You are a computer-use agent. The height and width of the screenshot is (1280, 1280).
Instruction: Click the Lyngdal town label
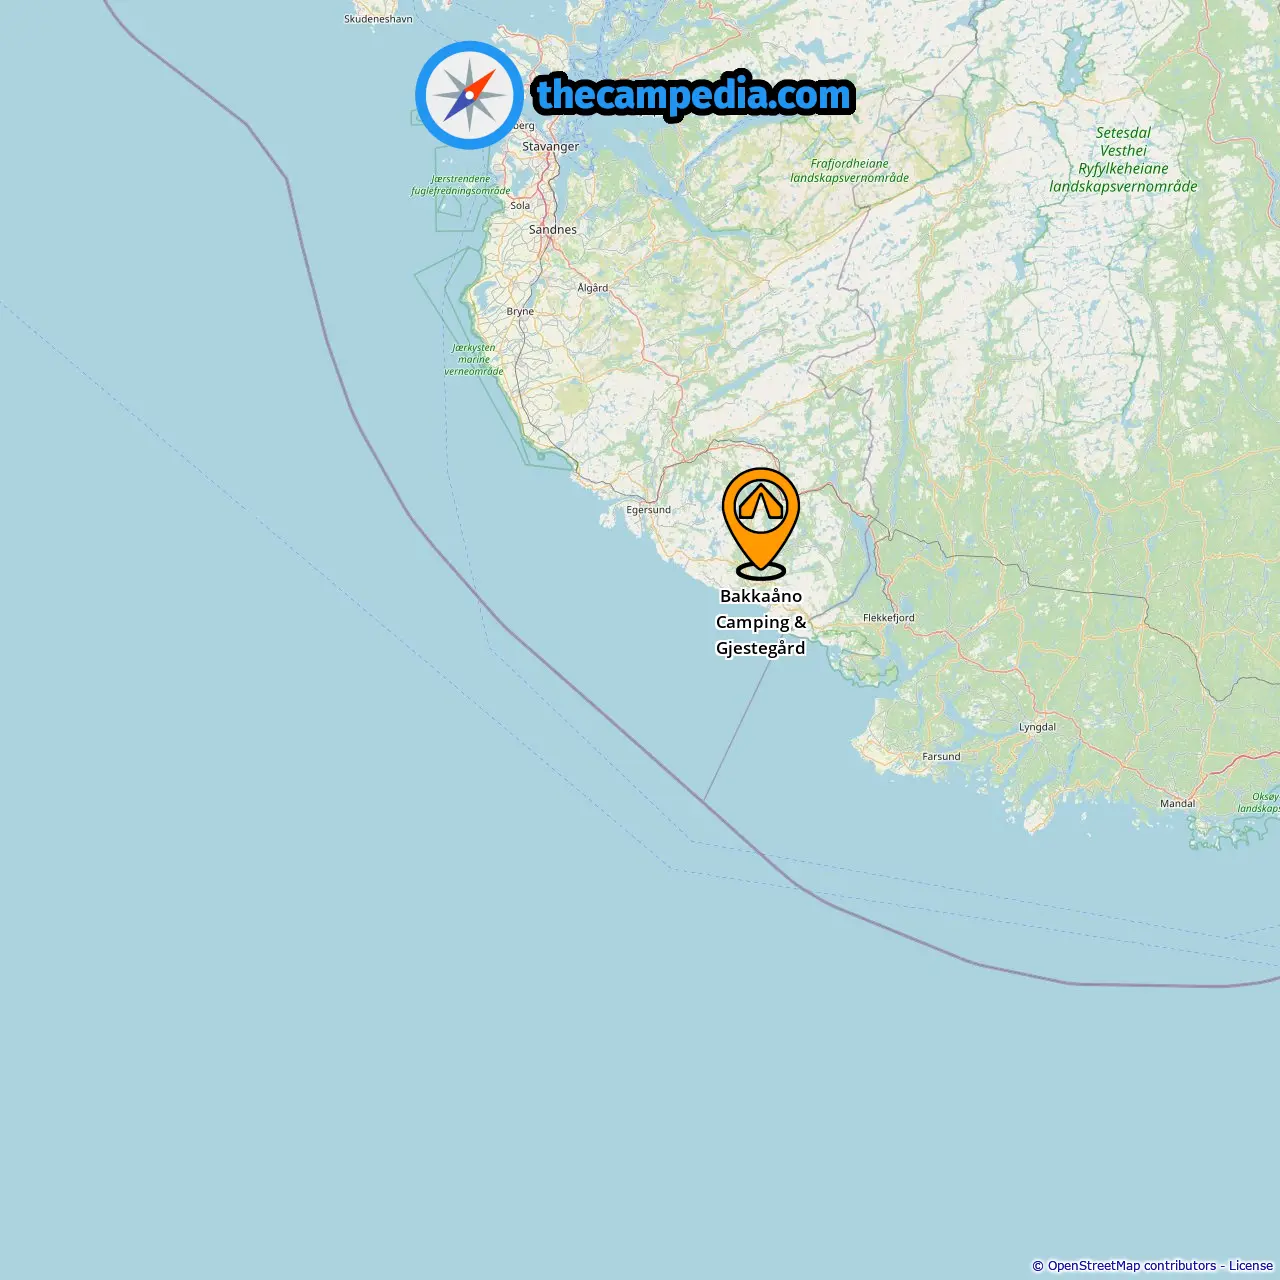point(1037,727)
